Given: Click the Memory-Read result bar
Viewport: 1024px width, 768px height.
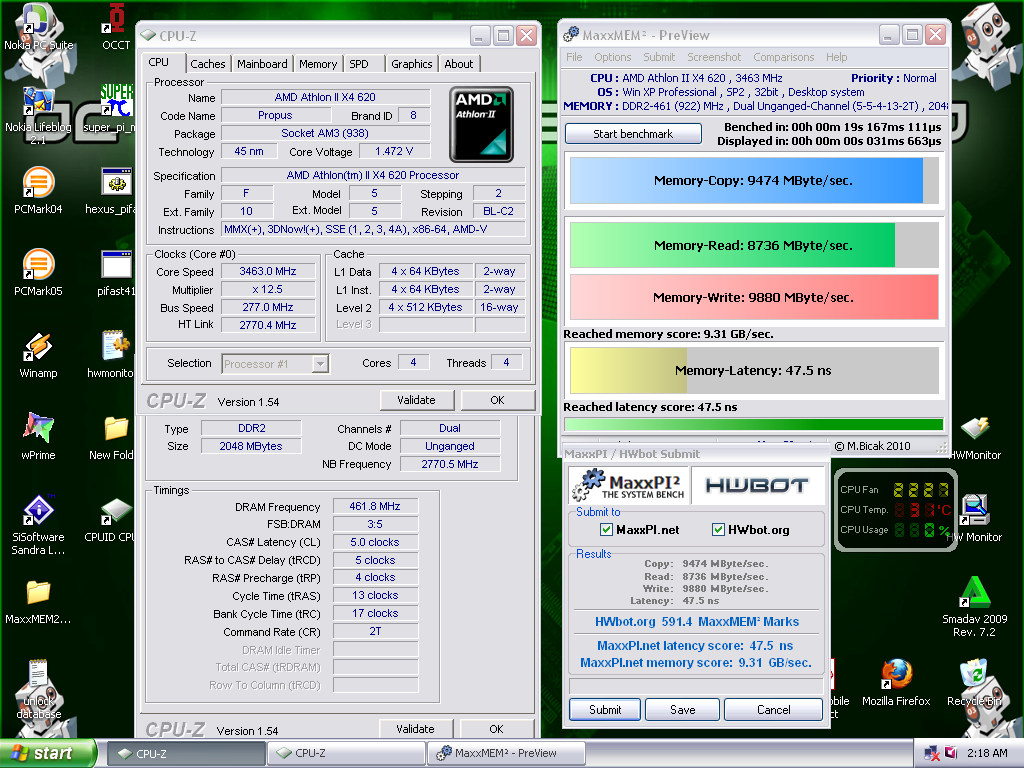Looking at the screenshot, I should [x=754, y=246].
